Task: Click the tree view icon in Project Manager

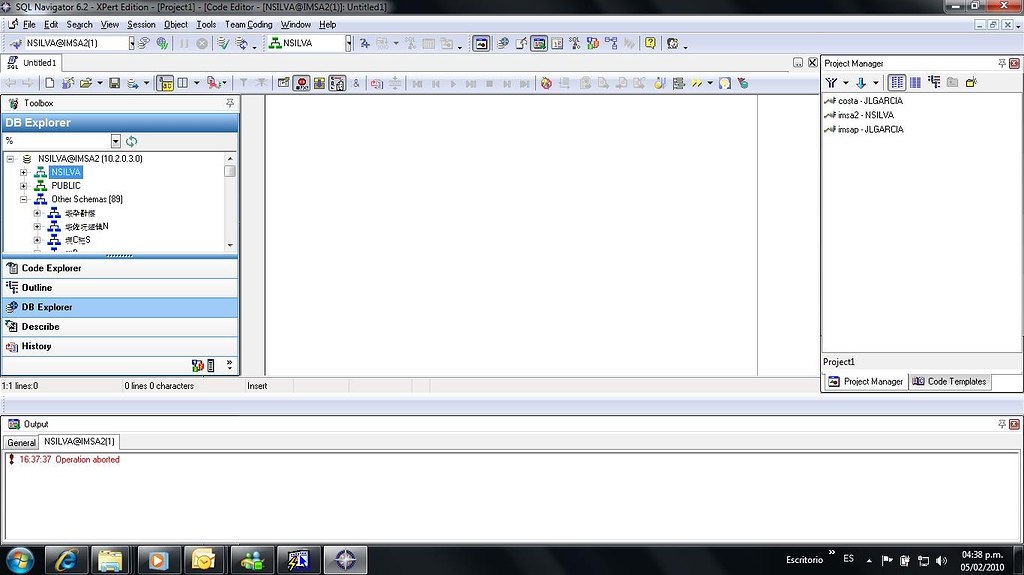Action: 934,82
